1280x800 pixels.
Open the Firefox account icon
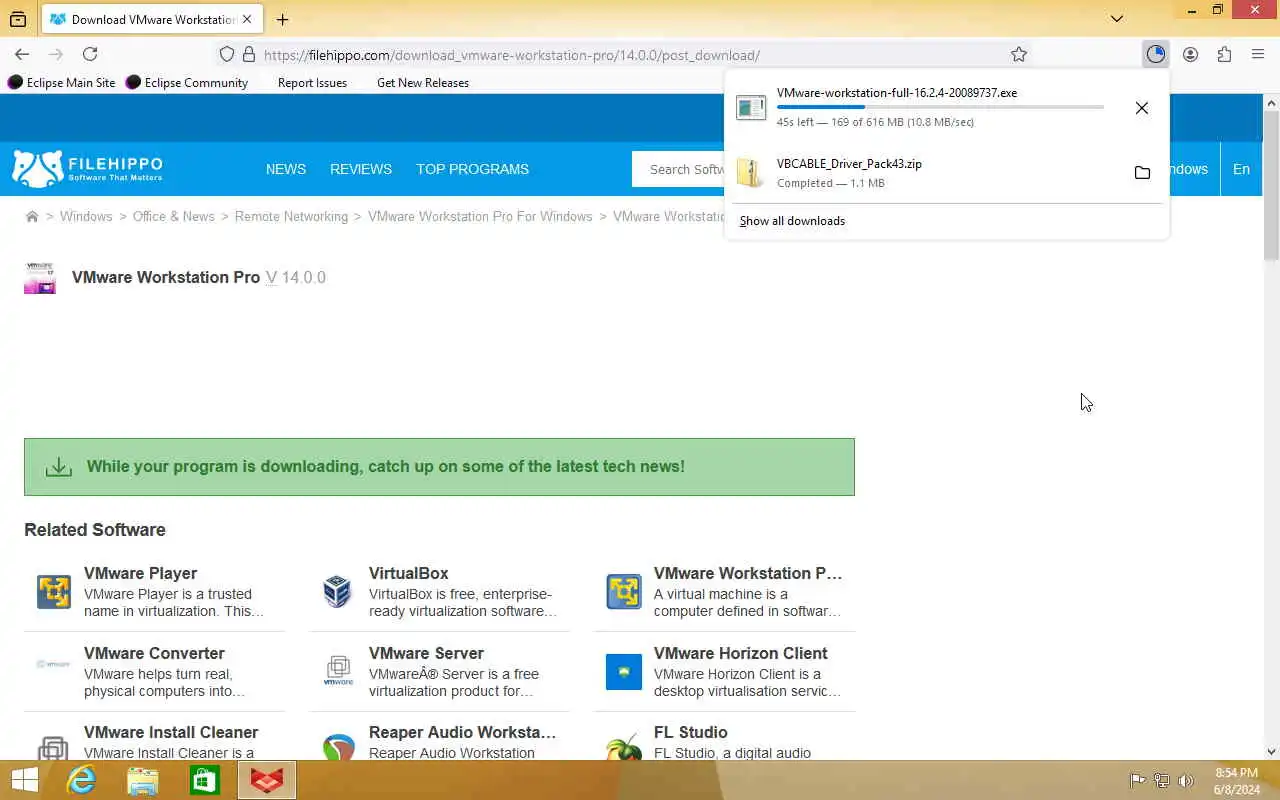click(1190, 54)
